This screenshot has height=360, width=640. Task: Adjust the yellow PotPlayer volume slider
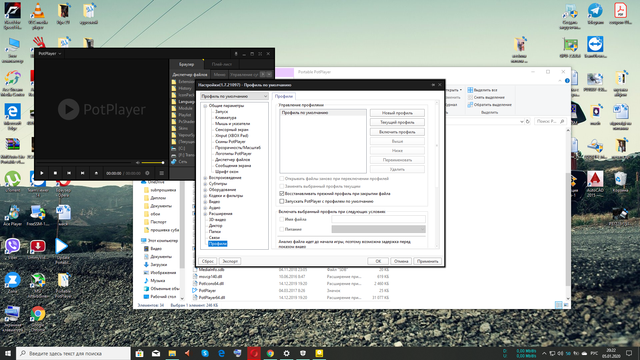coord(153,162)
